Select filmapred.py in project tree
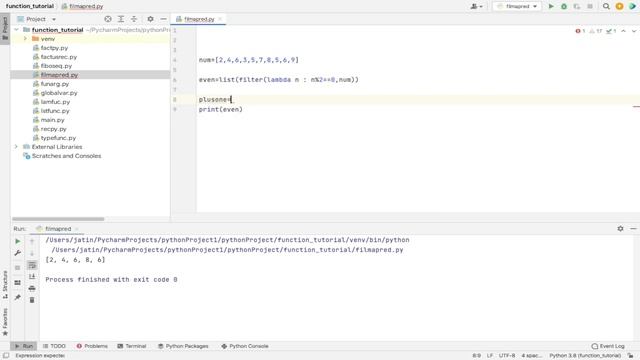 (59, 75)
